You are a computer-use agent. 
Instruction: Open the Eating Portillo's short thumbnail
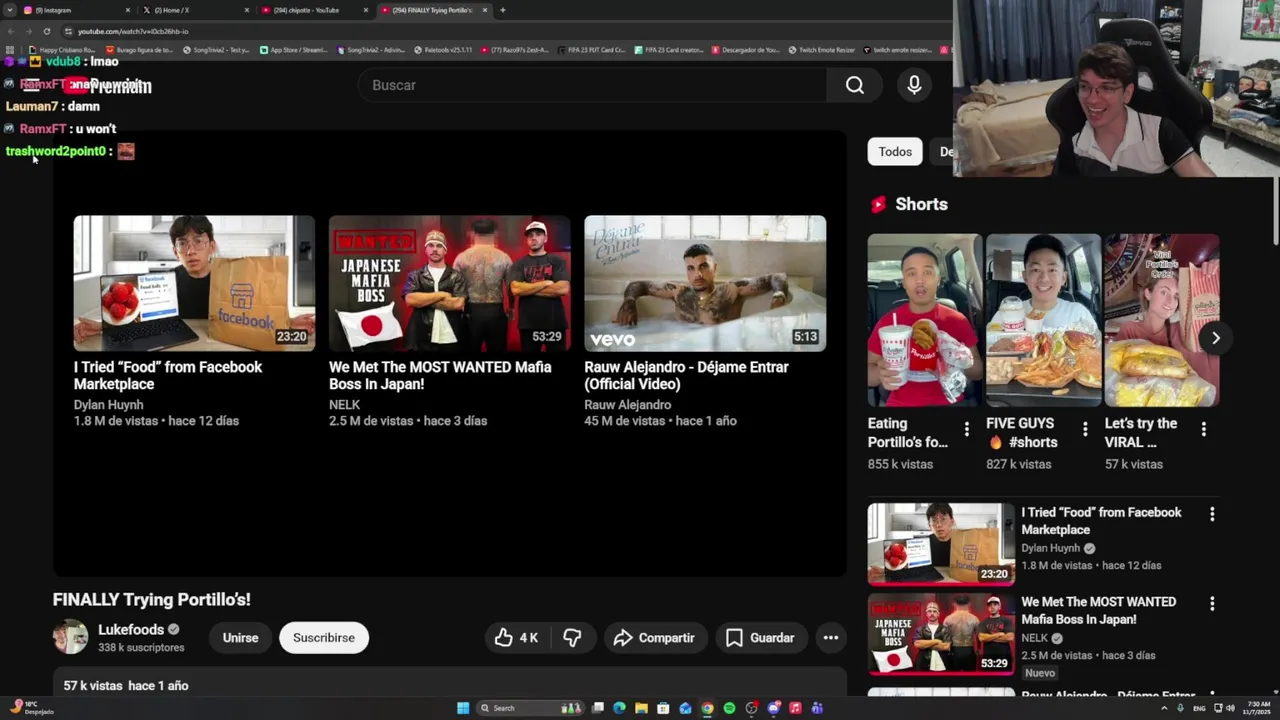(924, 320)
